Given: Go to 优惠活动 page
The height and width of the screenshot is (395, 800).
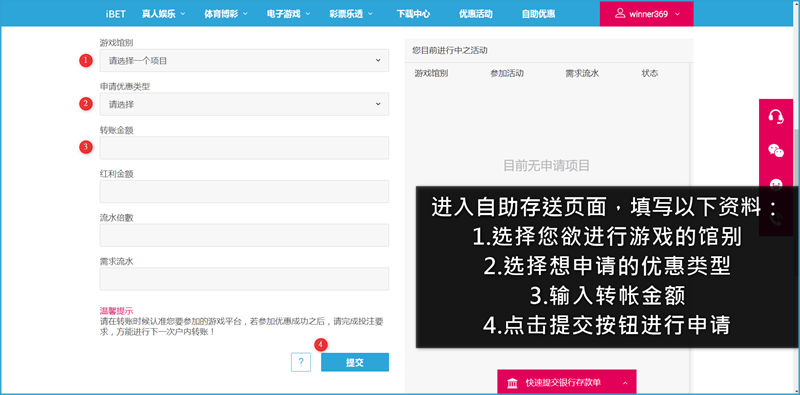Looking at the screenshot, I should (x=476, y=14).
